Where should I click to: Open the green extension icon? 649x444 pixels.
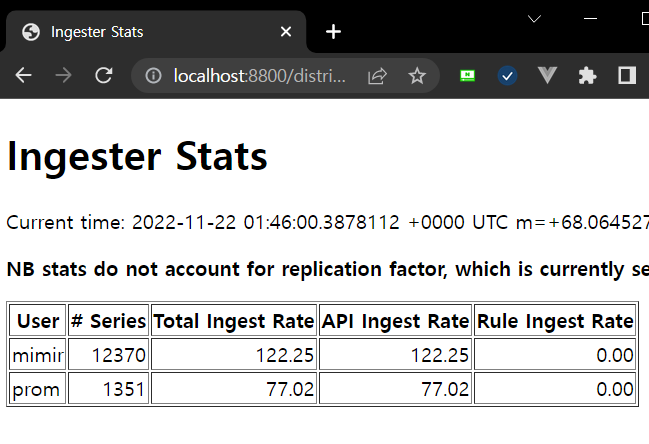pos(467,76)
